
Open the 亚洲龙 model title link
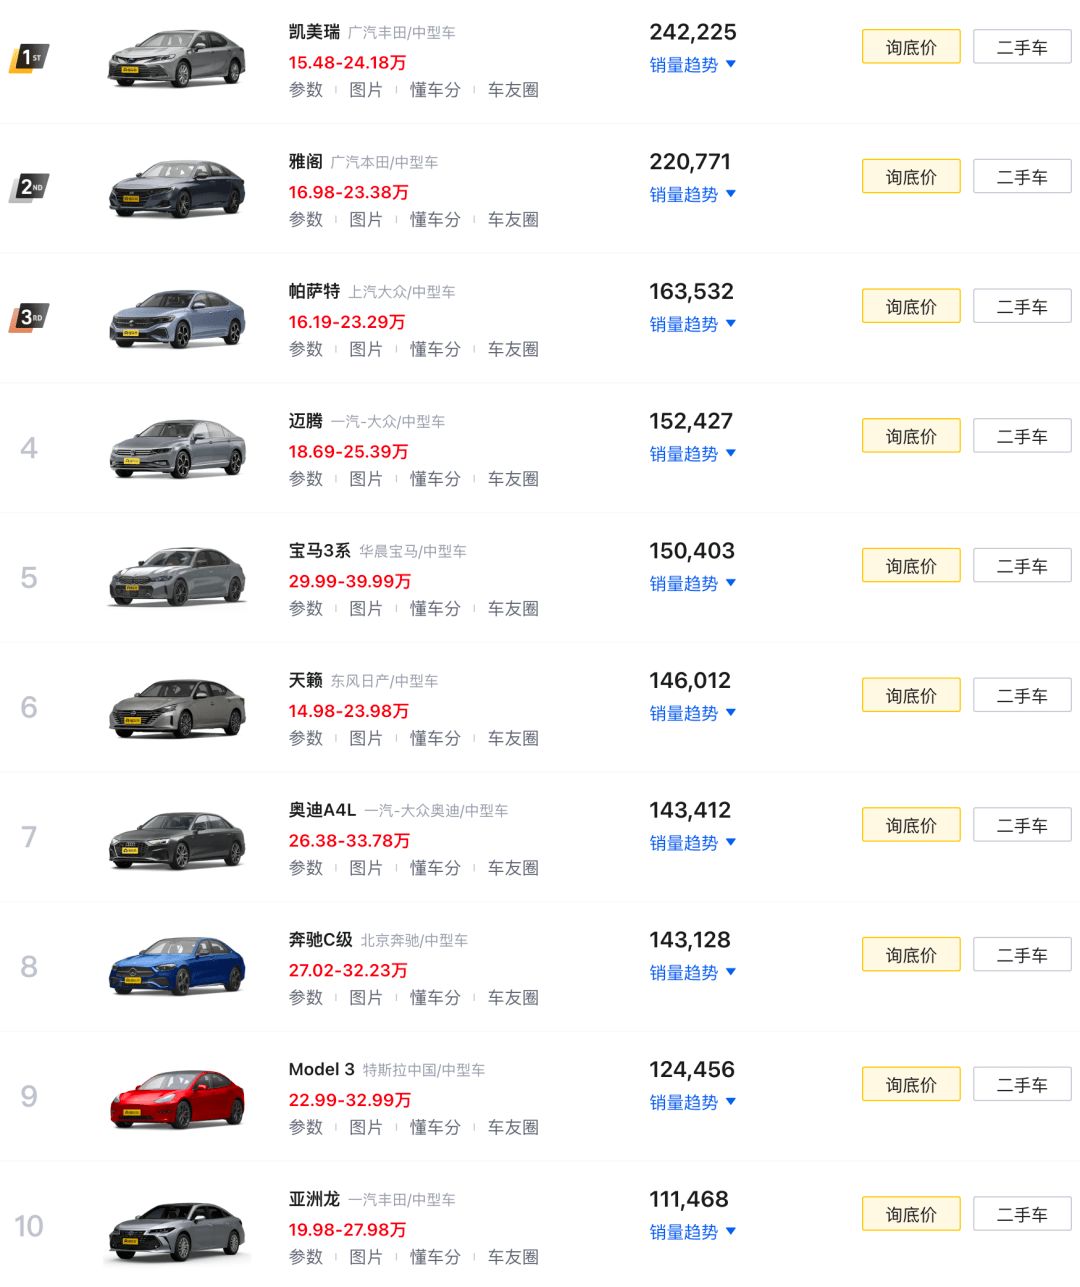point(314,1199)
